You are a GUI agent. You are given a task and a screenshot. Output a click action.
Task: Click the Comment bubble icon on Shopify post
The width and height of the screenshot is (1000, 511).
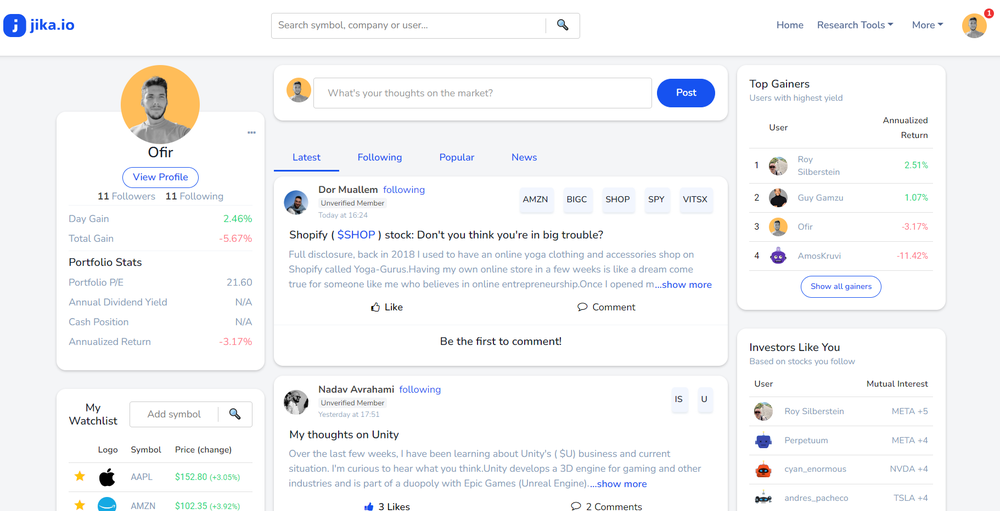(582, 307)
